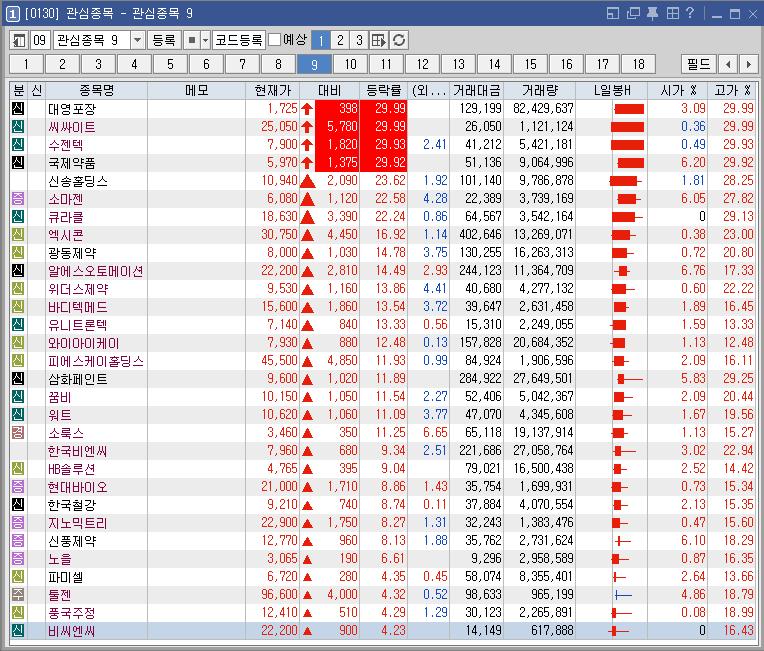Sort by the 거래대금 column header

pos(477,90)
